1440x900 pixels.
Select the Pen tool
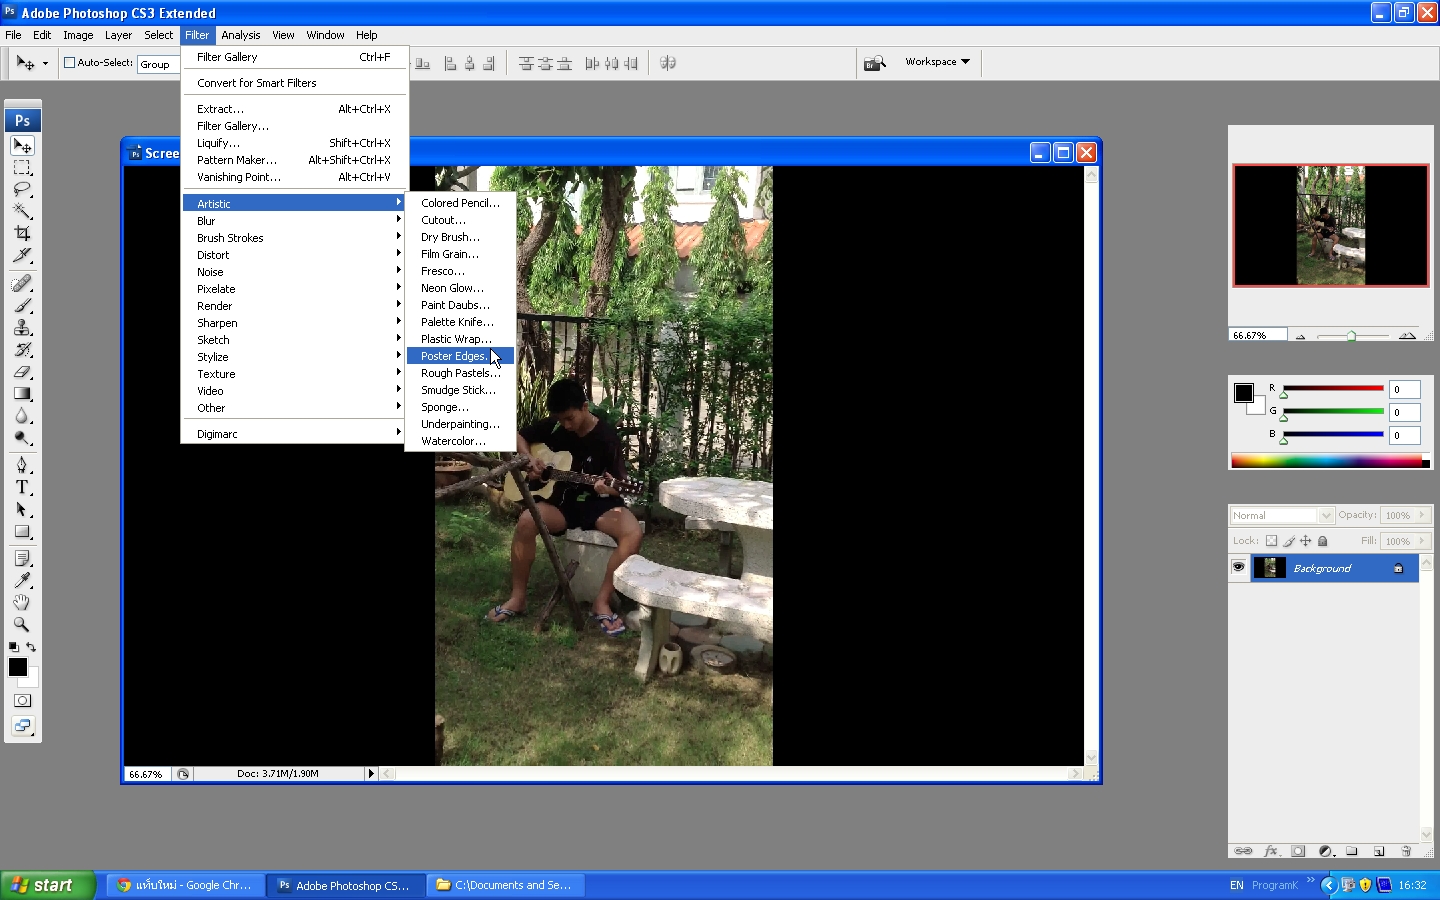point(22,465)
